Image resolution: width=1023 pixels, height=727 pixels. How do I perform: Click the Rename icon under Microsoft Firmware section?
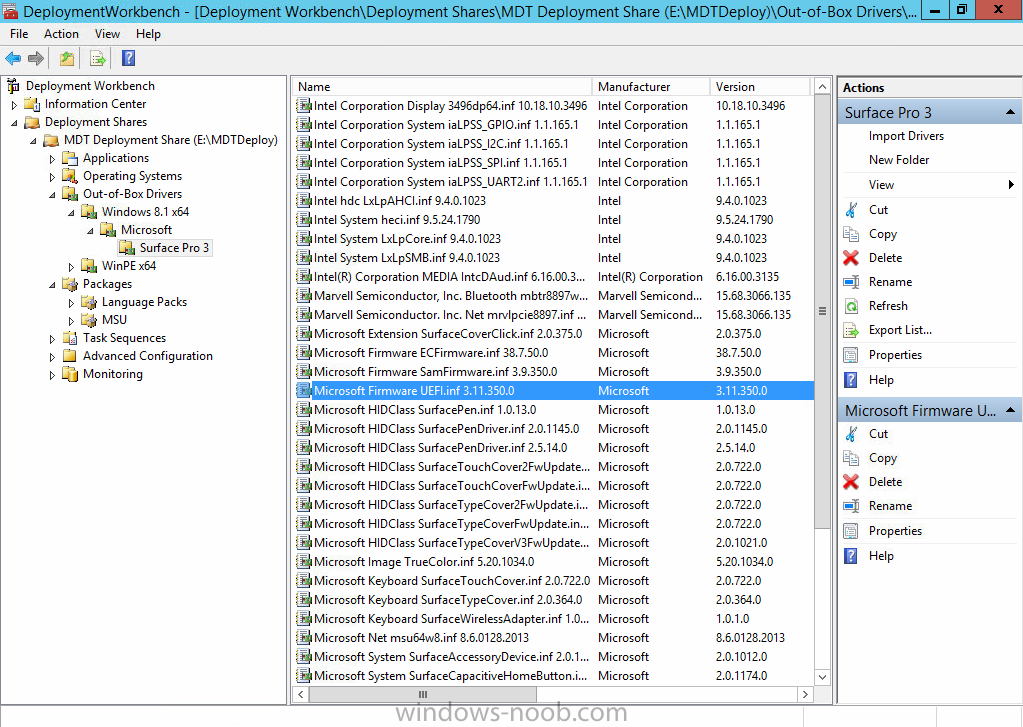pyautogui.click(x=851, y=506)
